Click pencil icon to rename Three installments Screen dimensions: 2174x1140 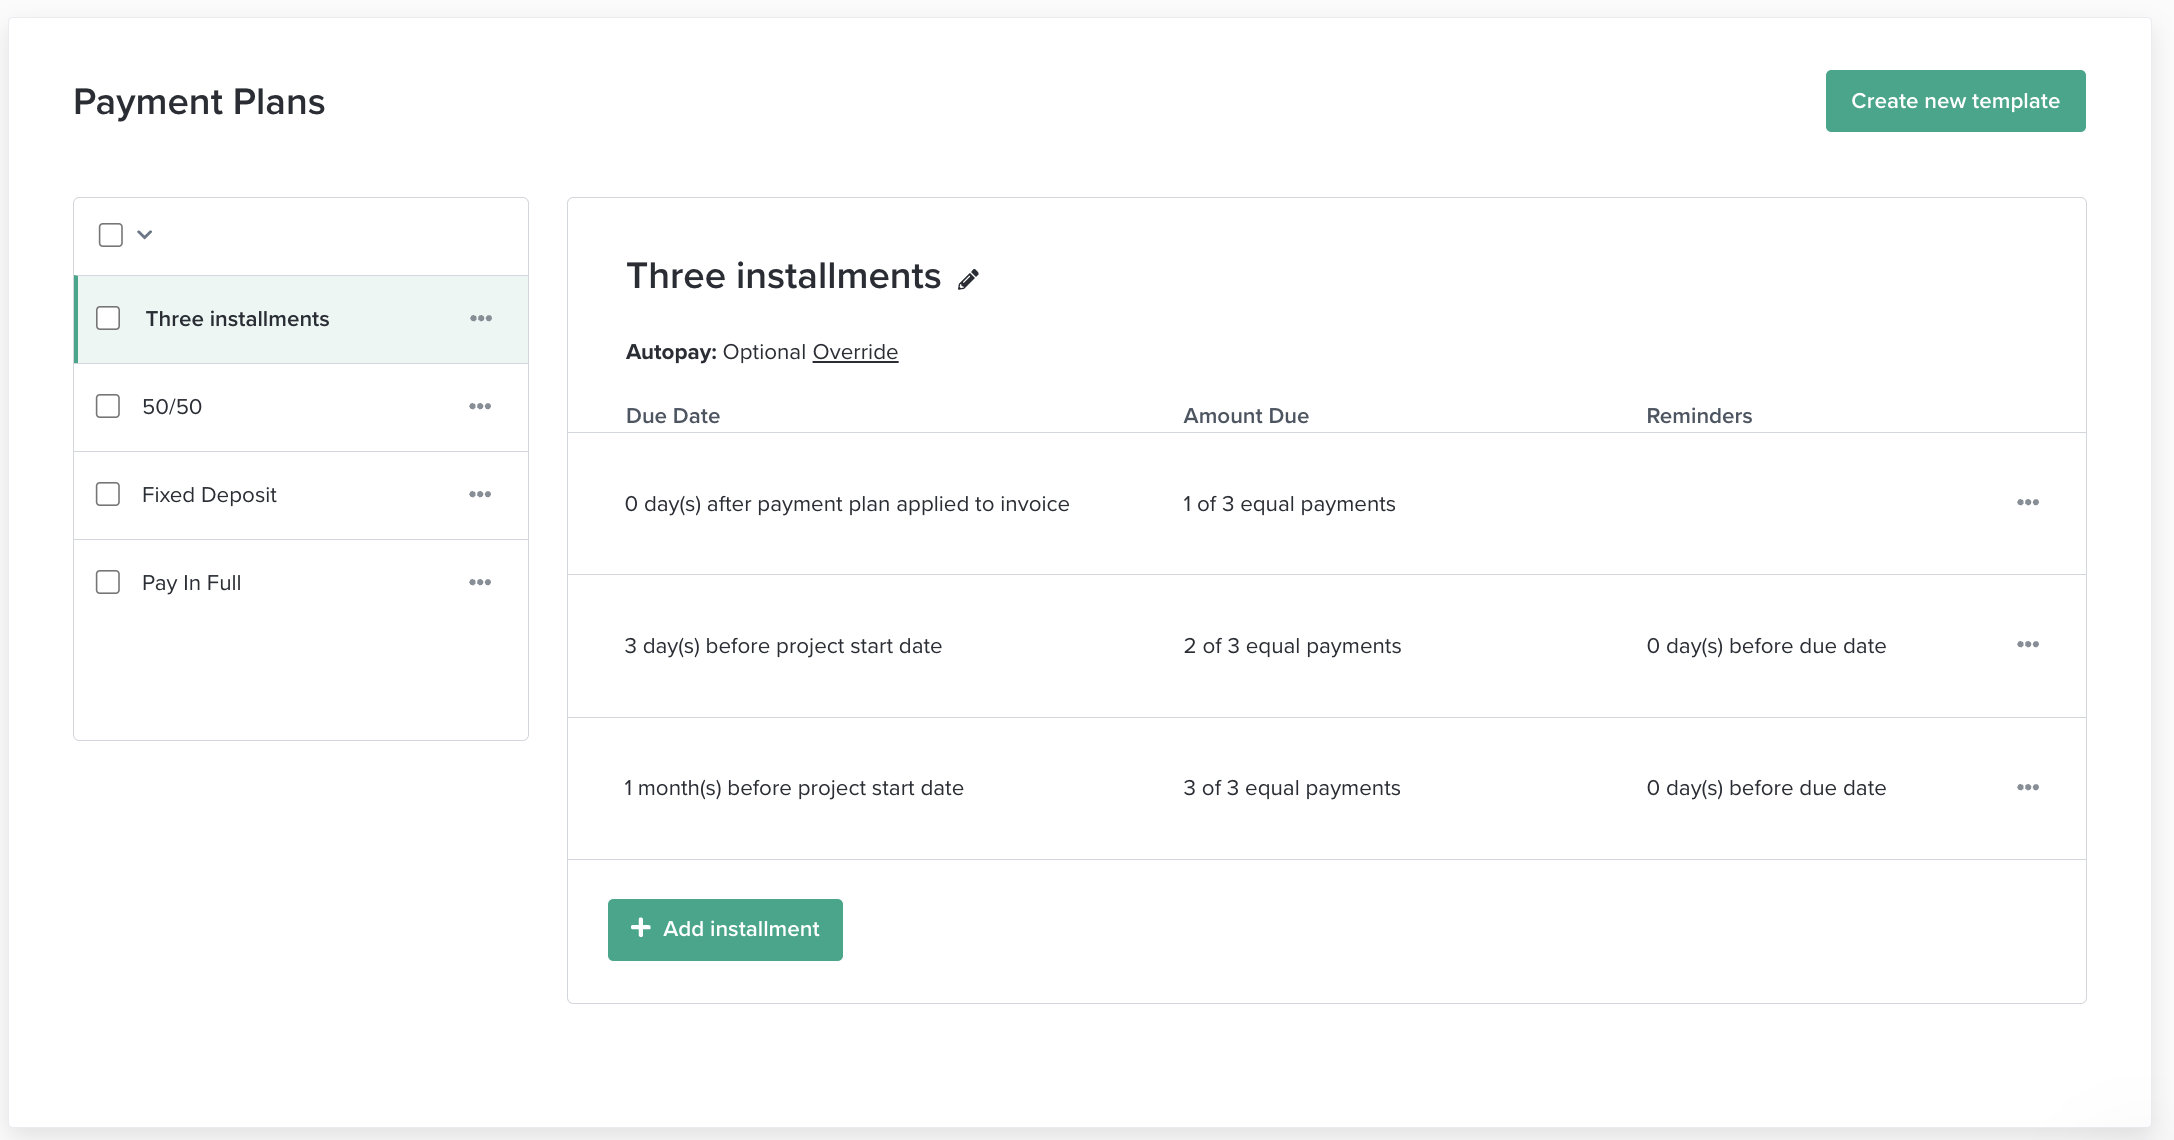coord(968,280)
